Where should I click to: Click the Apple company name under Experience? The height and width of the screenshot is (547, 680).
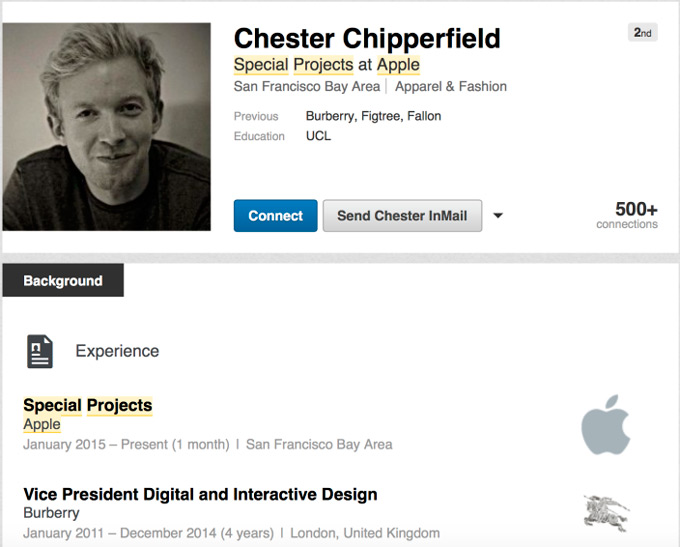(x=42, y=425)
